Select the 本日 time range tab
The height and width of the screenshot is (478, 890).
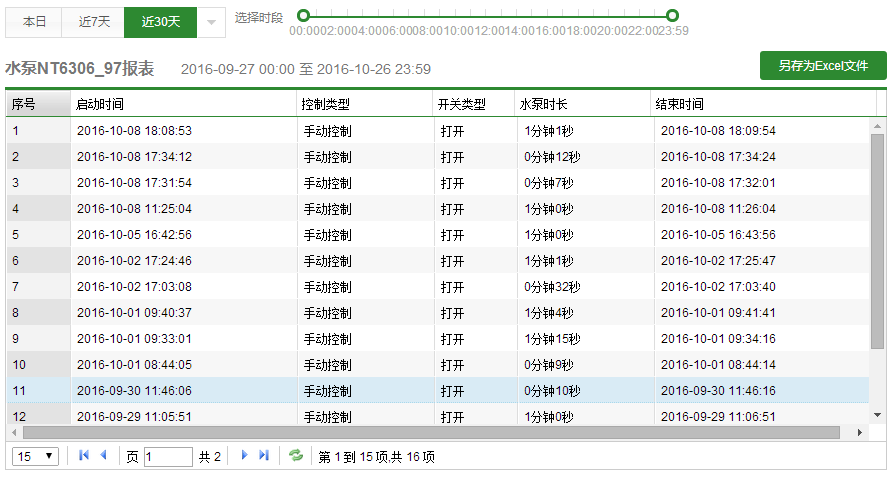click(34, 21)
